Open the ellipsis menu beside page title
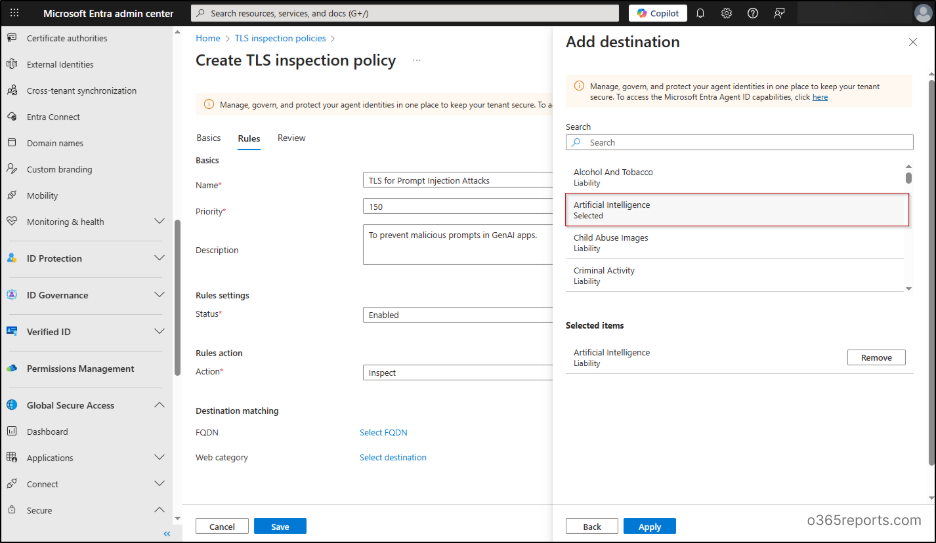The width and height of the screenshot is (936, 543). [417, 60]
